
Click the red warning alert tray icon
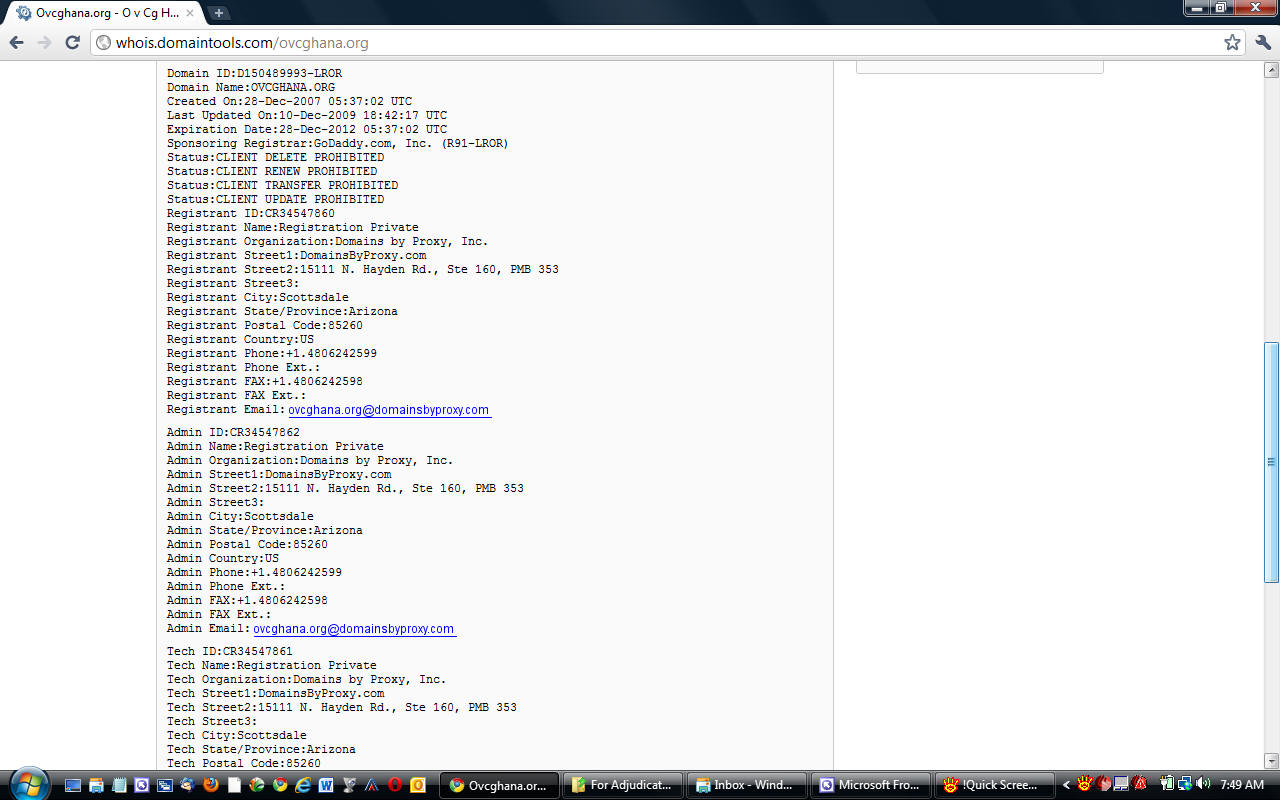pyautogui.click(x=1139, y=784)
